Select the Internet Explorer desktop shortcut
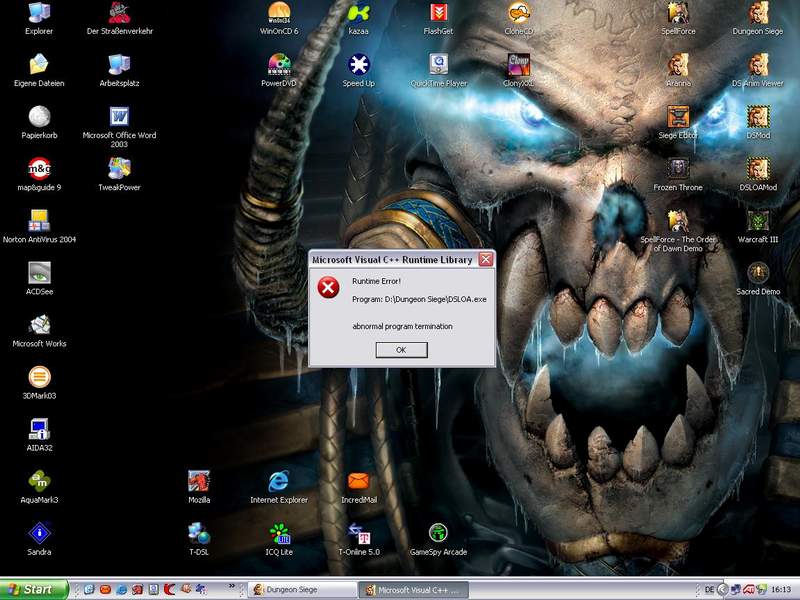This screenshot has width=800, height=600. [x=279, y=481]
